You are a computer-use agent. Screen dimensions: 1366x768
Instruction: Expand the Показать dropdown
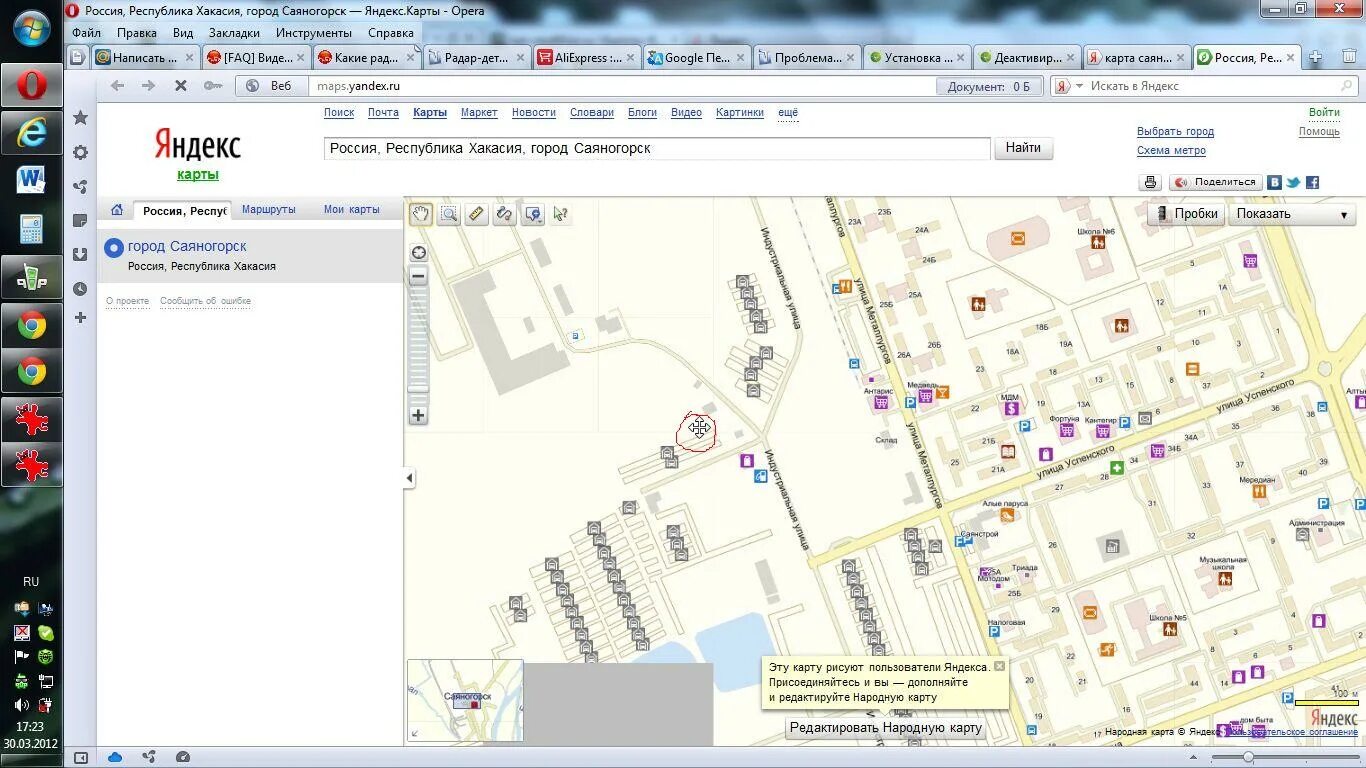tap(1291, 214)
